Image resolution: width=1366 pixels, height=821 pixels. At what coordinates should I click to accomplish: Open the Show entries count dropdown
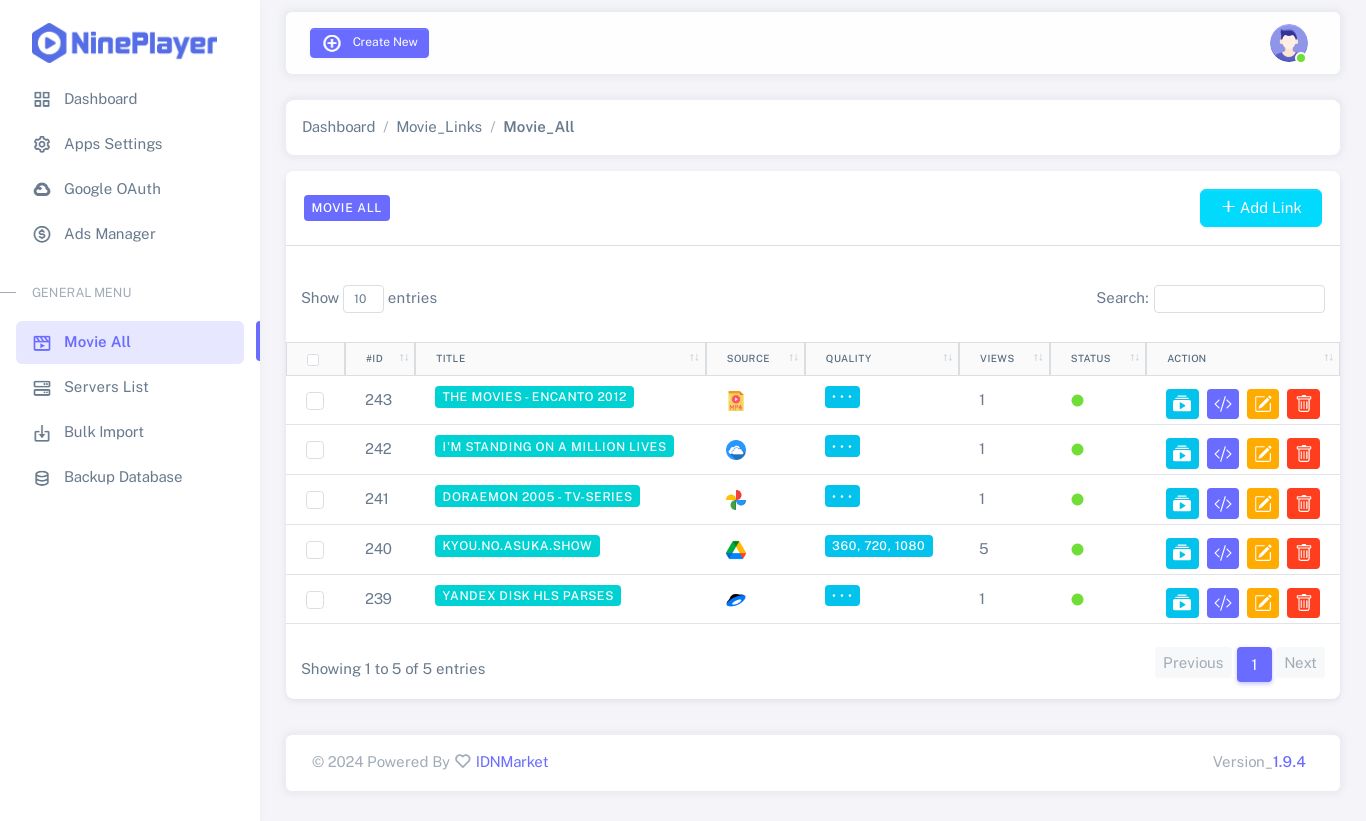click(363, 299)
